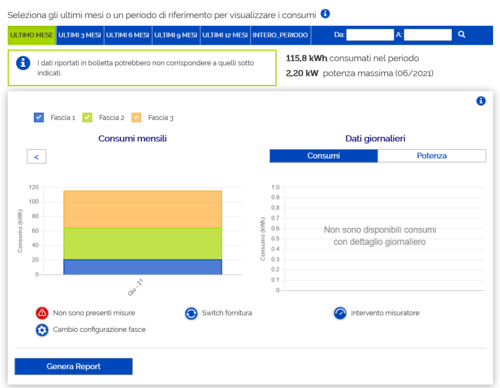
Task: Switch to the Consumi daily data tab
Action: click(323, 156)
